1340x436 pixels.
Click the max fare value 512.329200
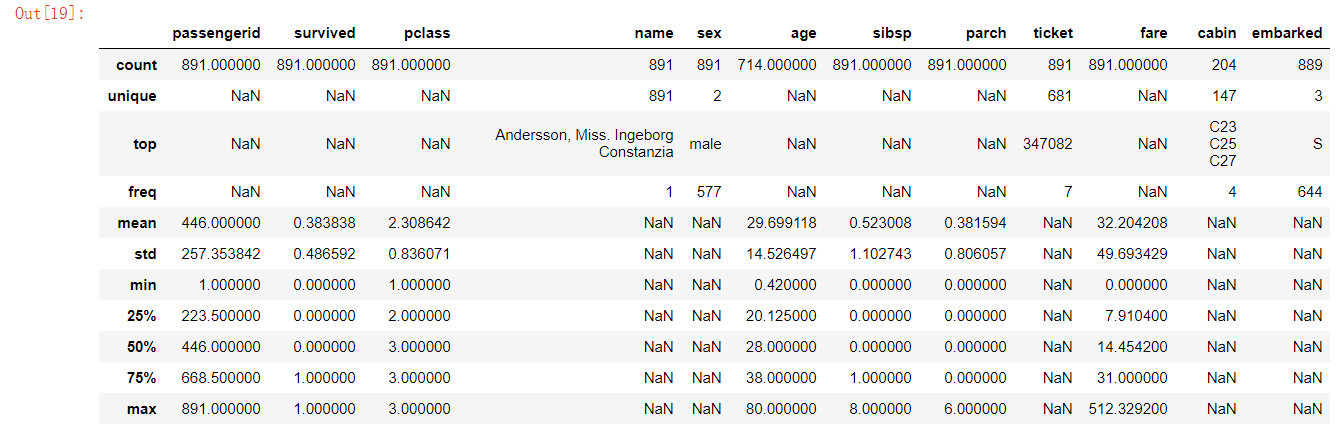point(1127,409)
